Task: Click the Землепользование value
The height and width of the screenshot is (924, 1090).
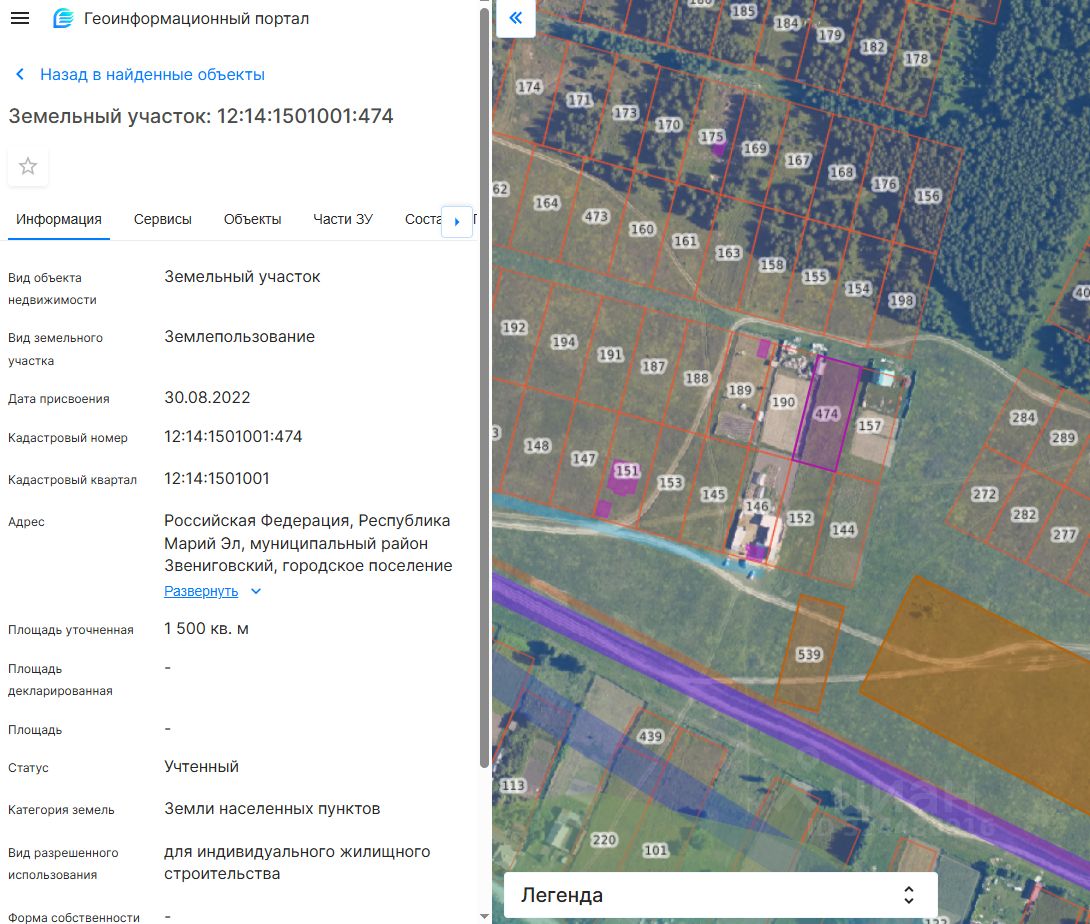Action: pos(239,337)
